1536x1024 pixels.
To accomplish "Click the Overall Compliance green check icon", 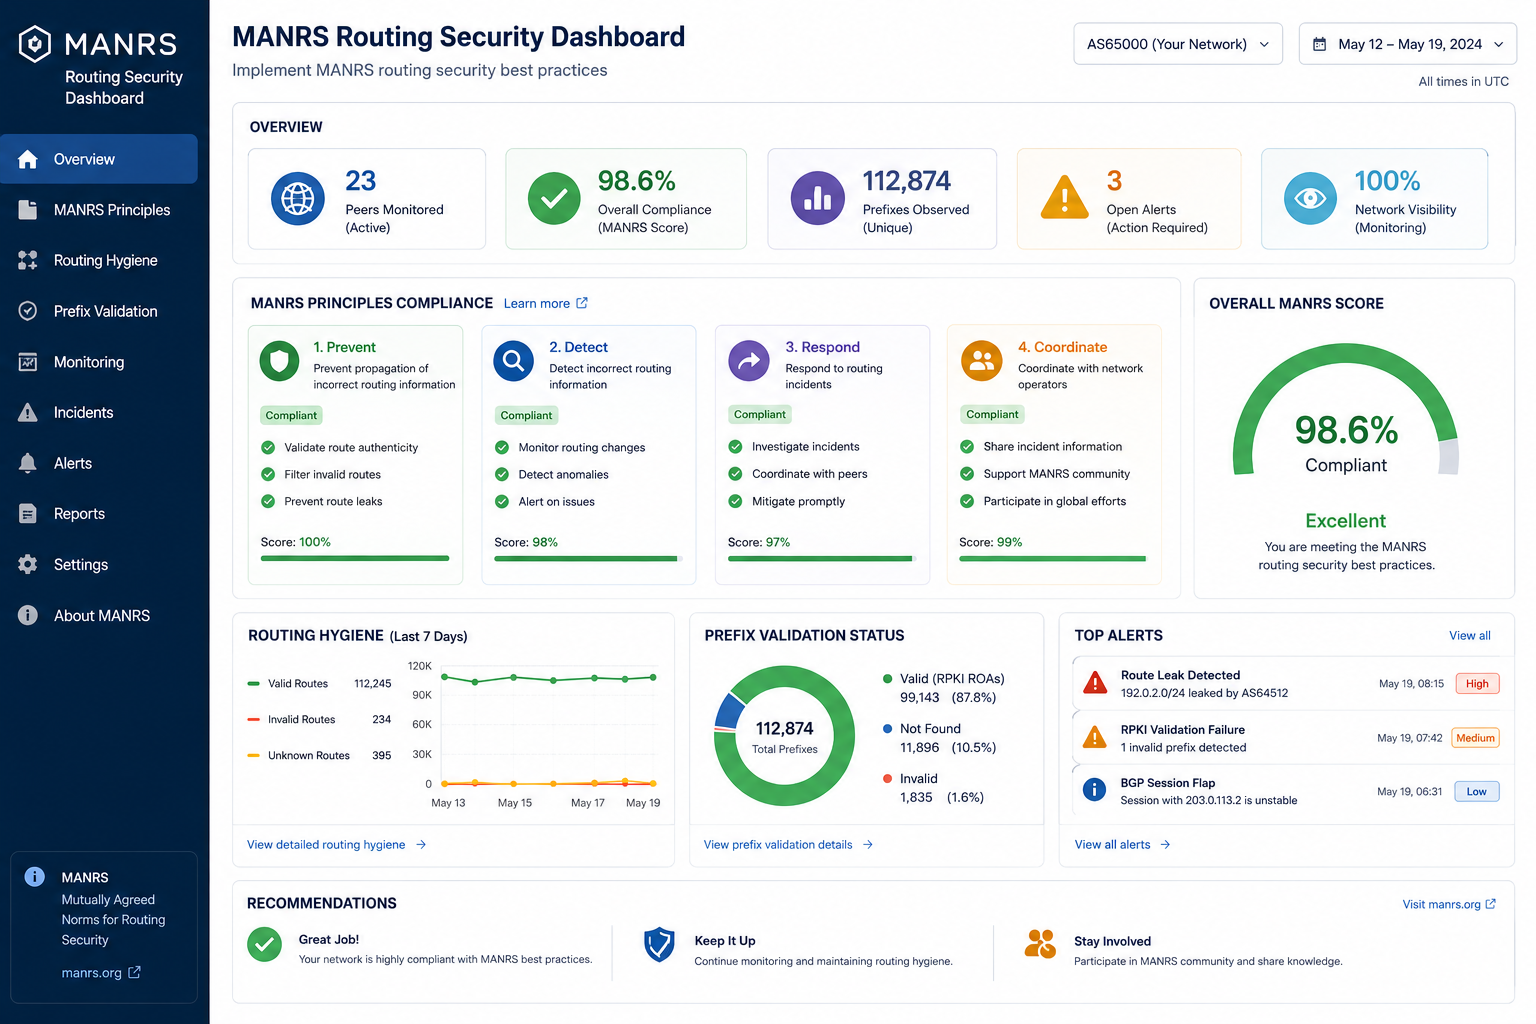I will tap(554, 199).
